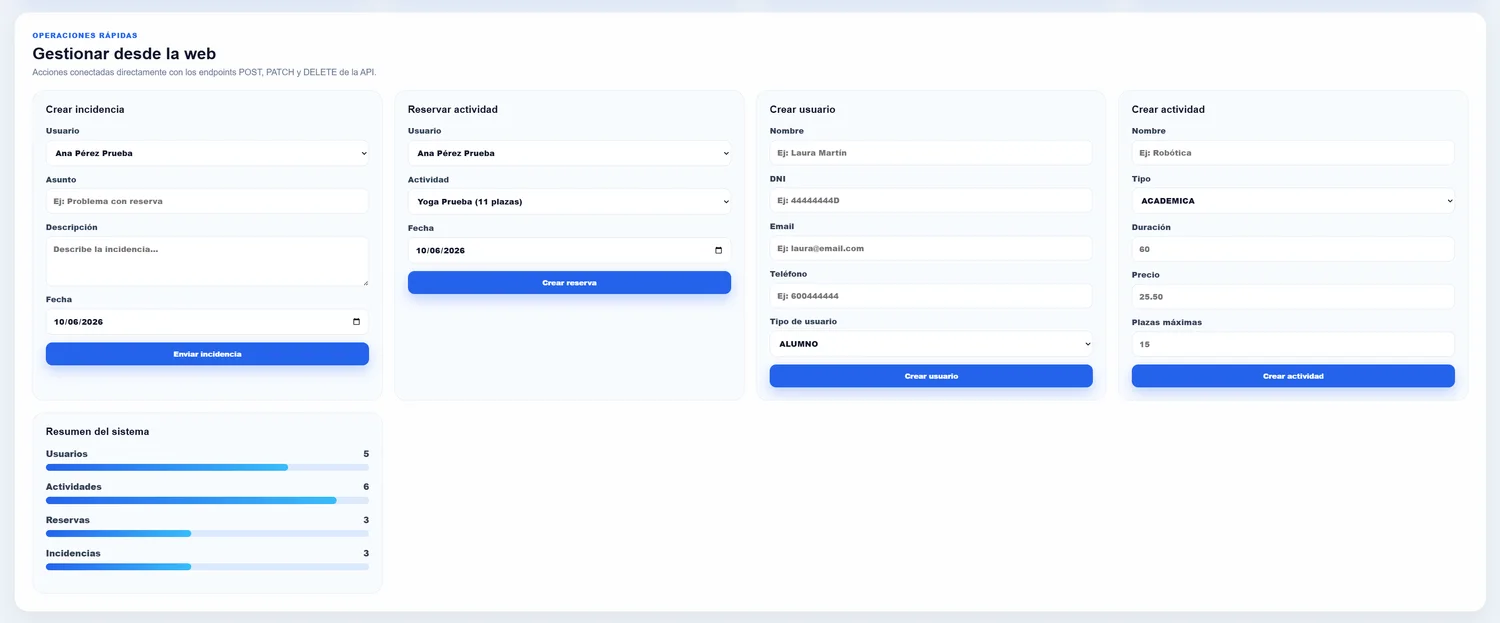Screen dimensions: 1500x623
Task: Click the "Gestionar desde la web" title
Action: tap(124, 54)
